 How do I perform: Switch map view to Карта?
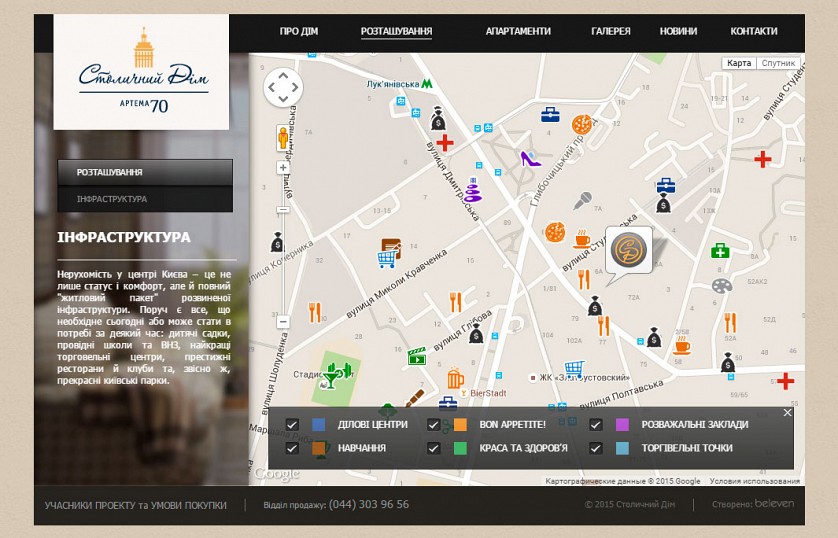pos(739,63)
